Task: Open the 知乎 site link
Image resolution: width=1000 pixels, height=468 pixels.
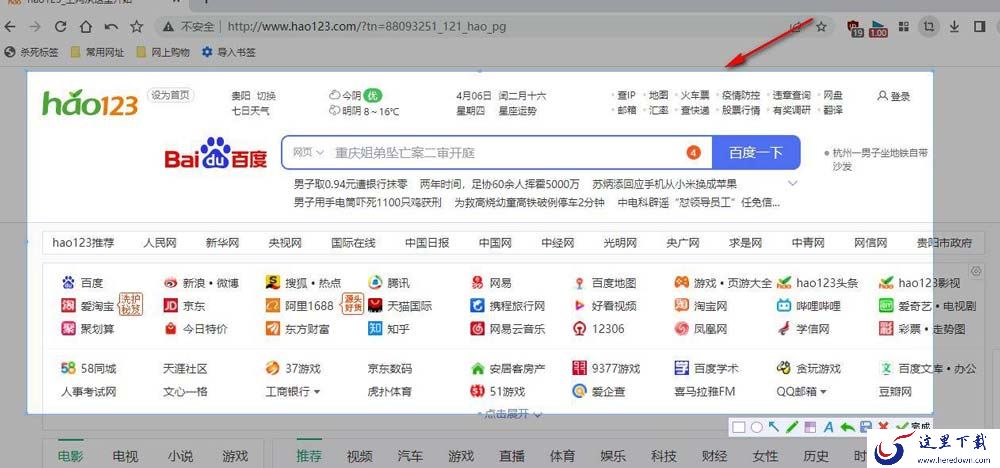Action: (x=389, y=329)
